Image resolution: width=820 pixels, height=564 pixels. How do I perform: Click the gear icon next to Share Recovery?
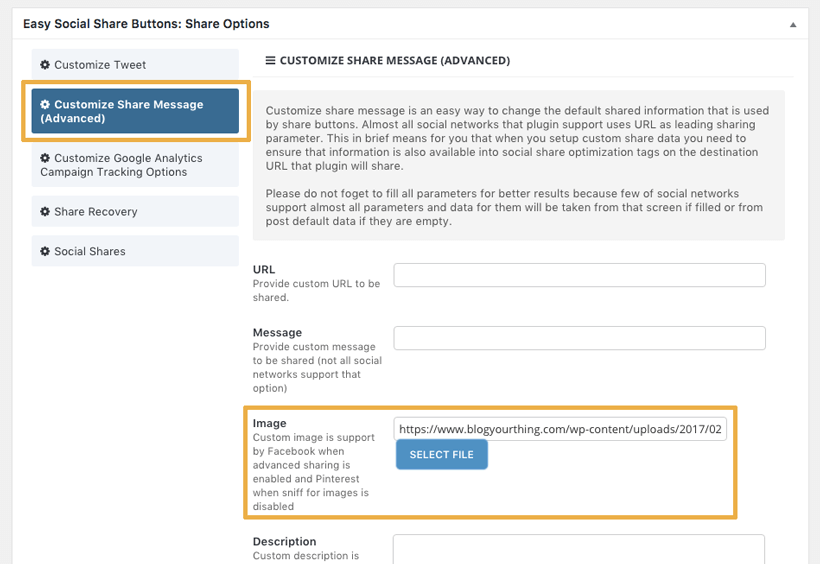45,212
